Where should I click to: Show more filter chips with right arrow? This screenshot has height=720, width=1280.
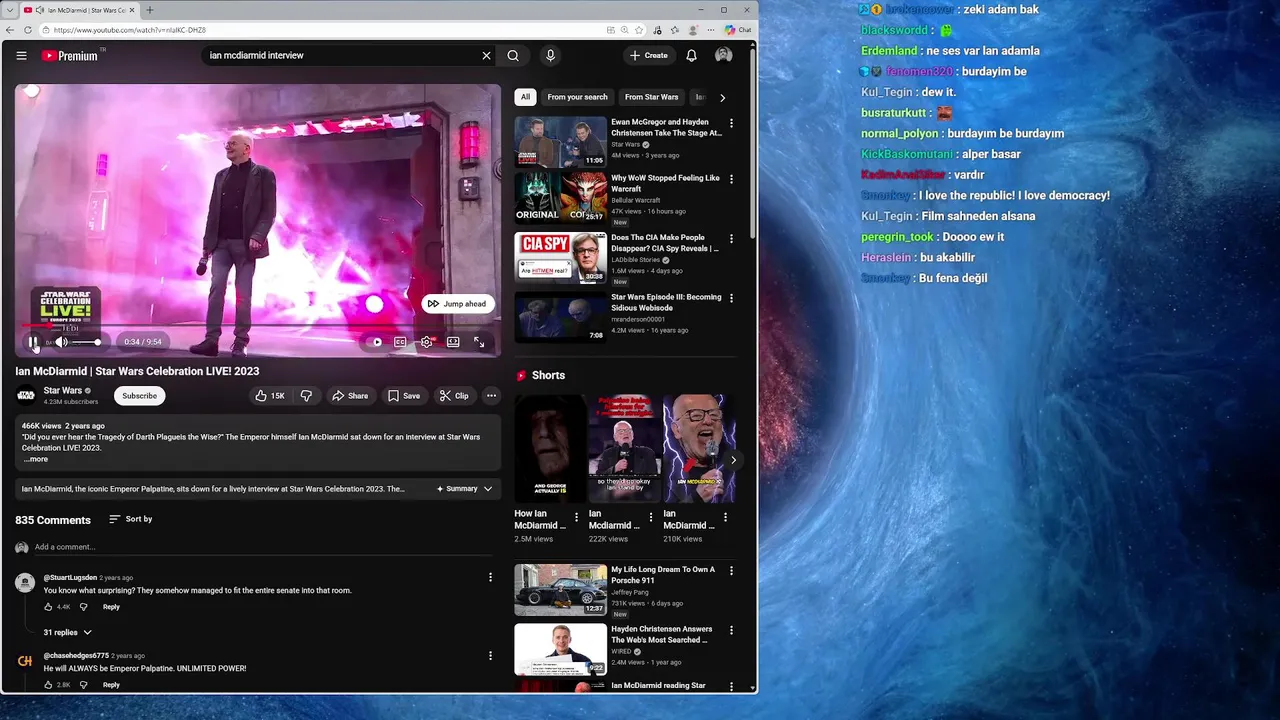point(722,97)
